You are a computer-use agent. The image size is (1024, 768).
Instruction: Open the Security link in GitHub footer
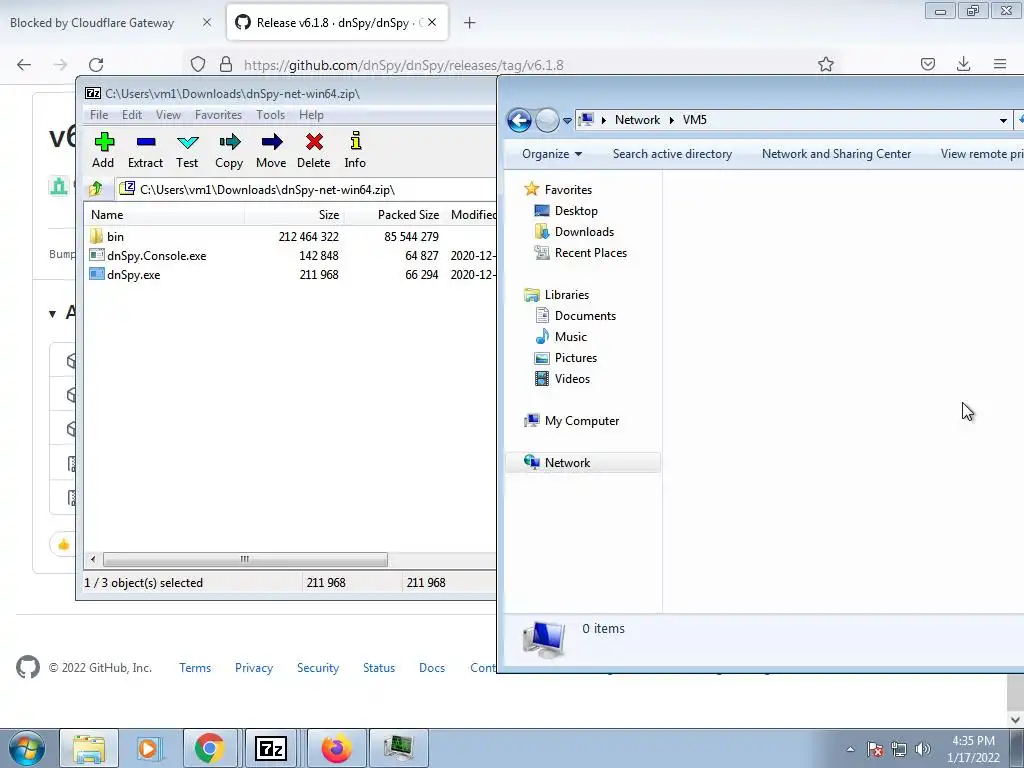tap(318, 668)
